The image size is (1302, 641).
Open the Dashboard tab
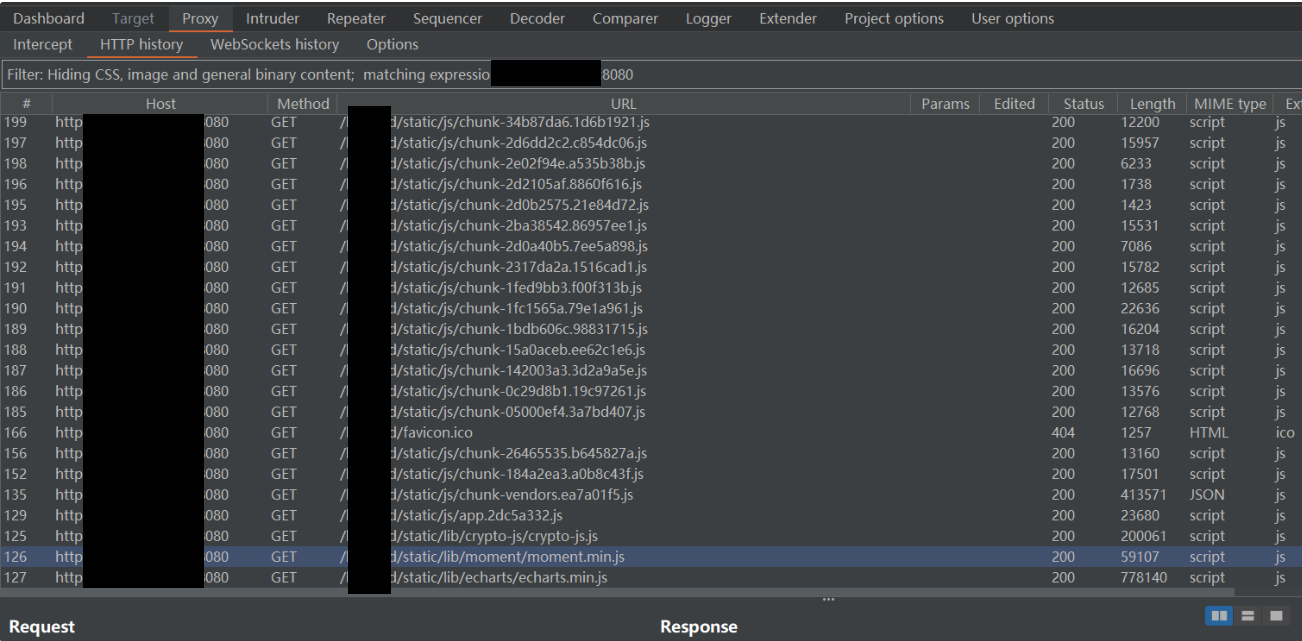point(48,18)
